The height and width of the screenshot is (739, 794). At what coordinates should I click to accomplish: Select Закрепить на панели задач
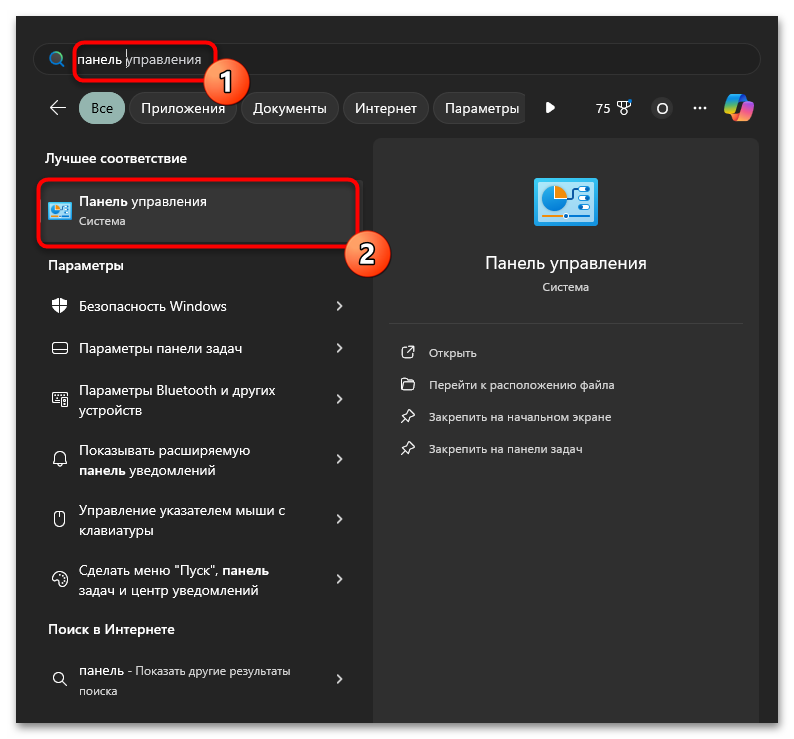[x=505, y=449]
